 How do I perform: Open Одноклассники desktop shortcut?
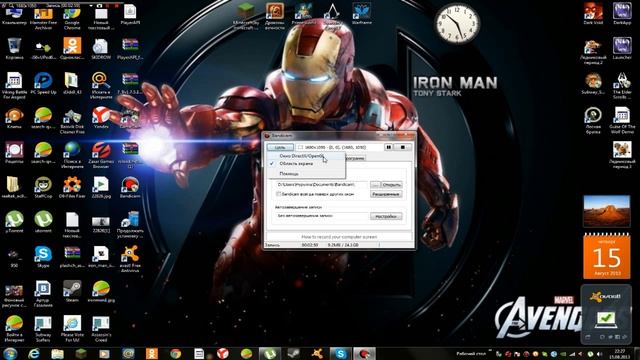click(72, 49)
